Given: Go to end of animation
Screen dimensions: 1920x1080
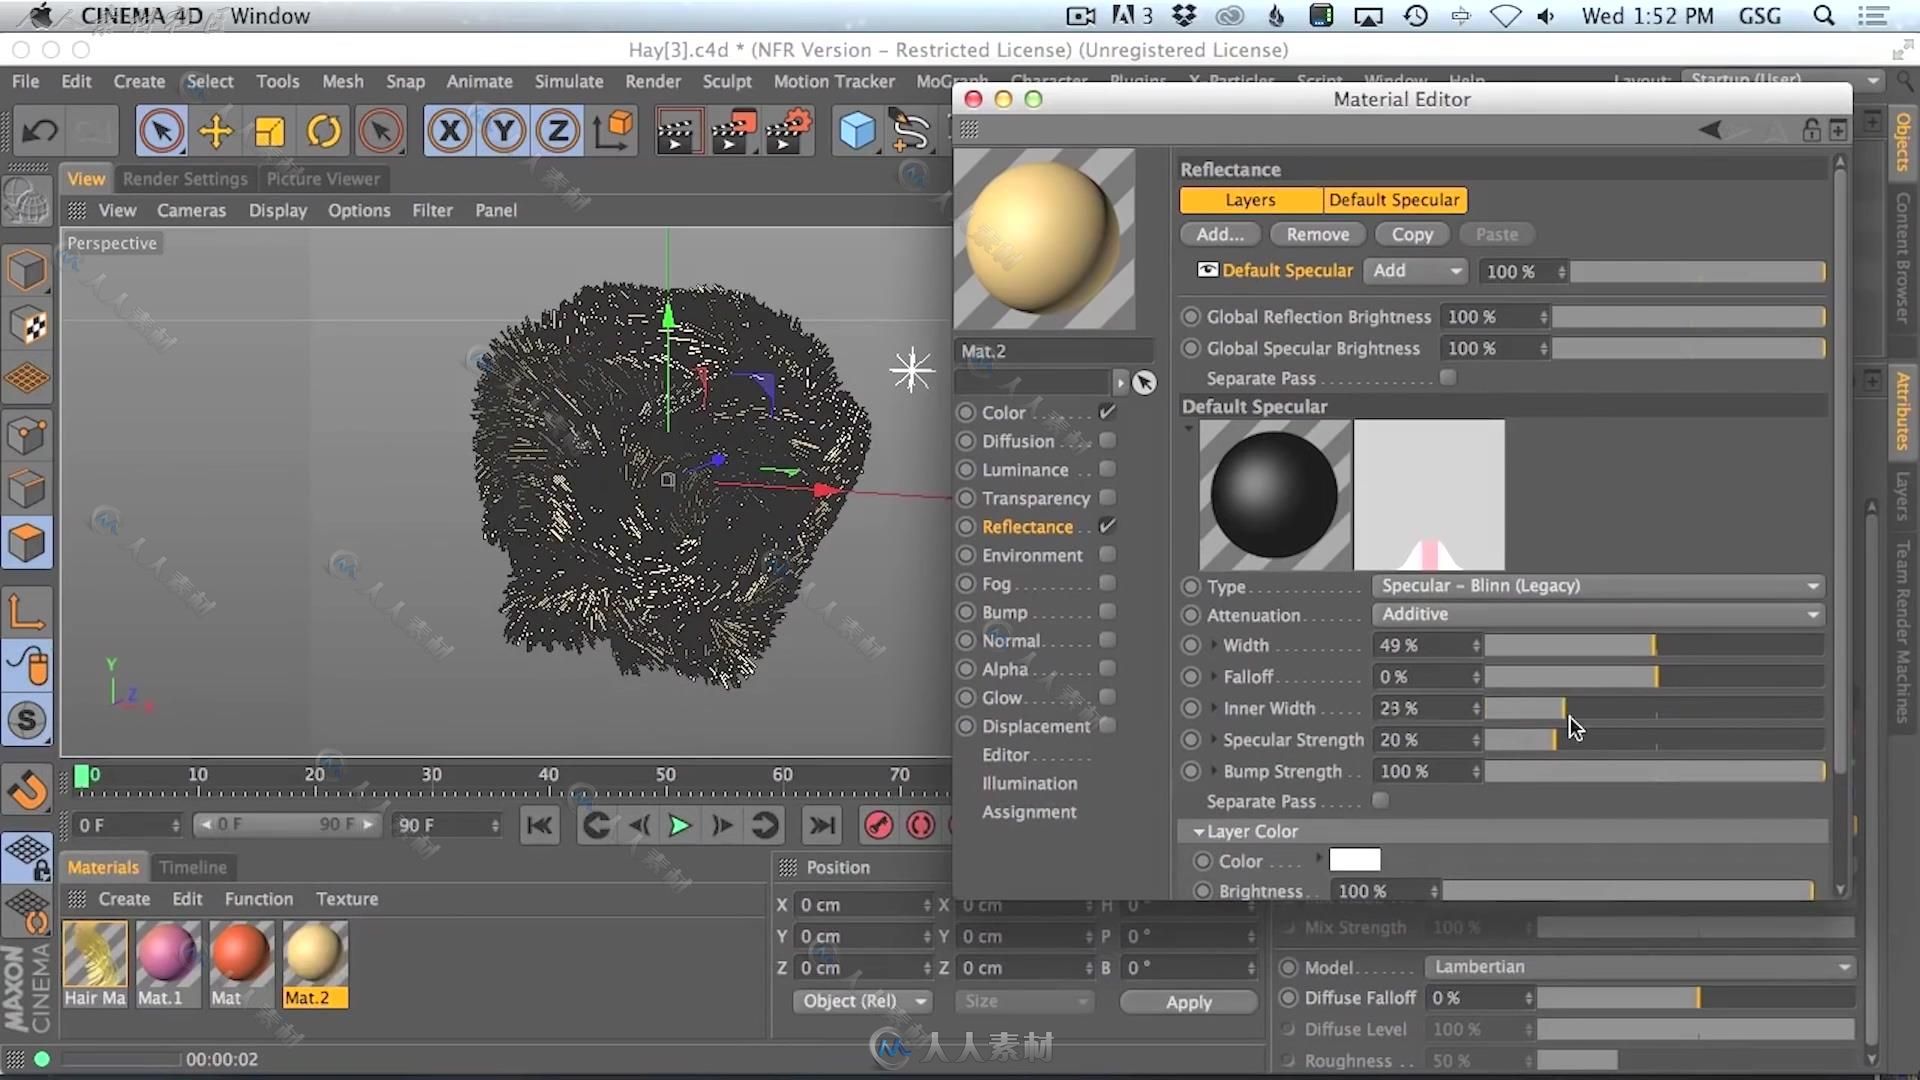Looking at the screenshot, I should coord(822,825).
